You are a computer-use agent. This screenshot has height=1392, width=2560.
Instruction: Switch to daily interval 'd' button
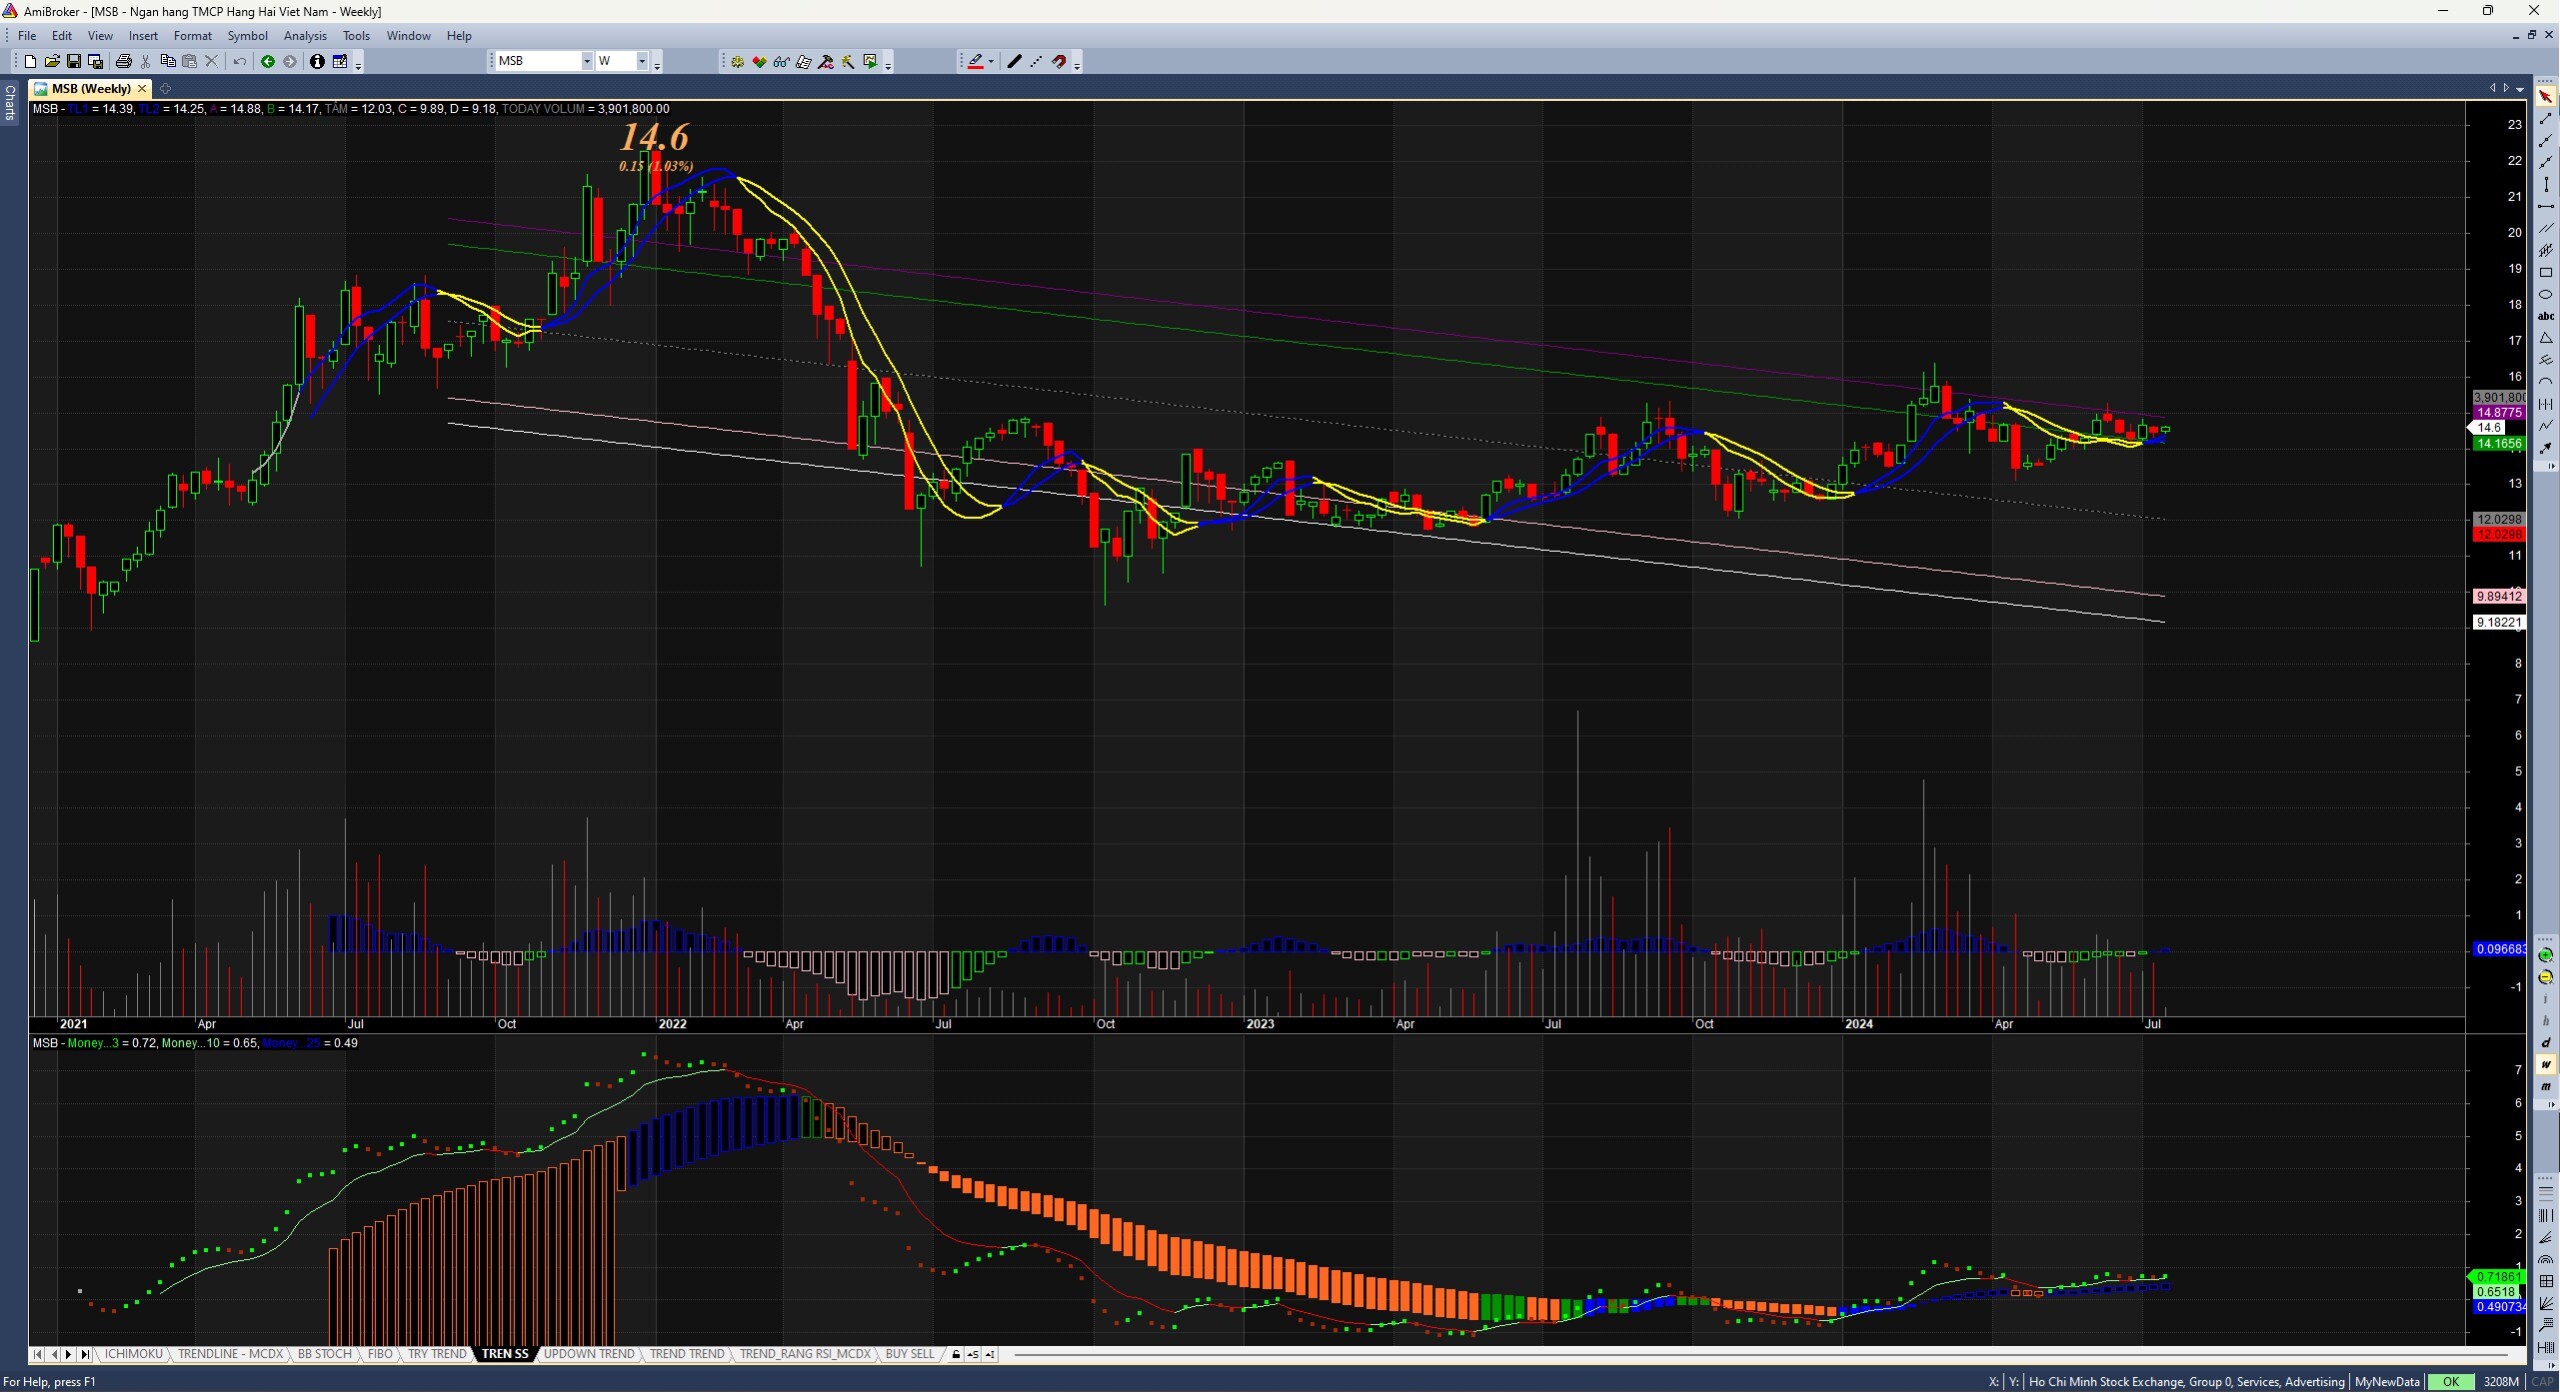[x=2545, y=1042]
